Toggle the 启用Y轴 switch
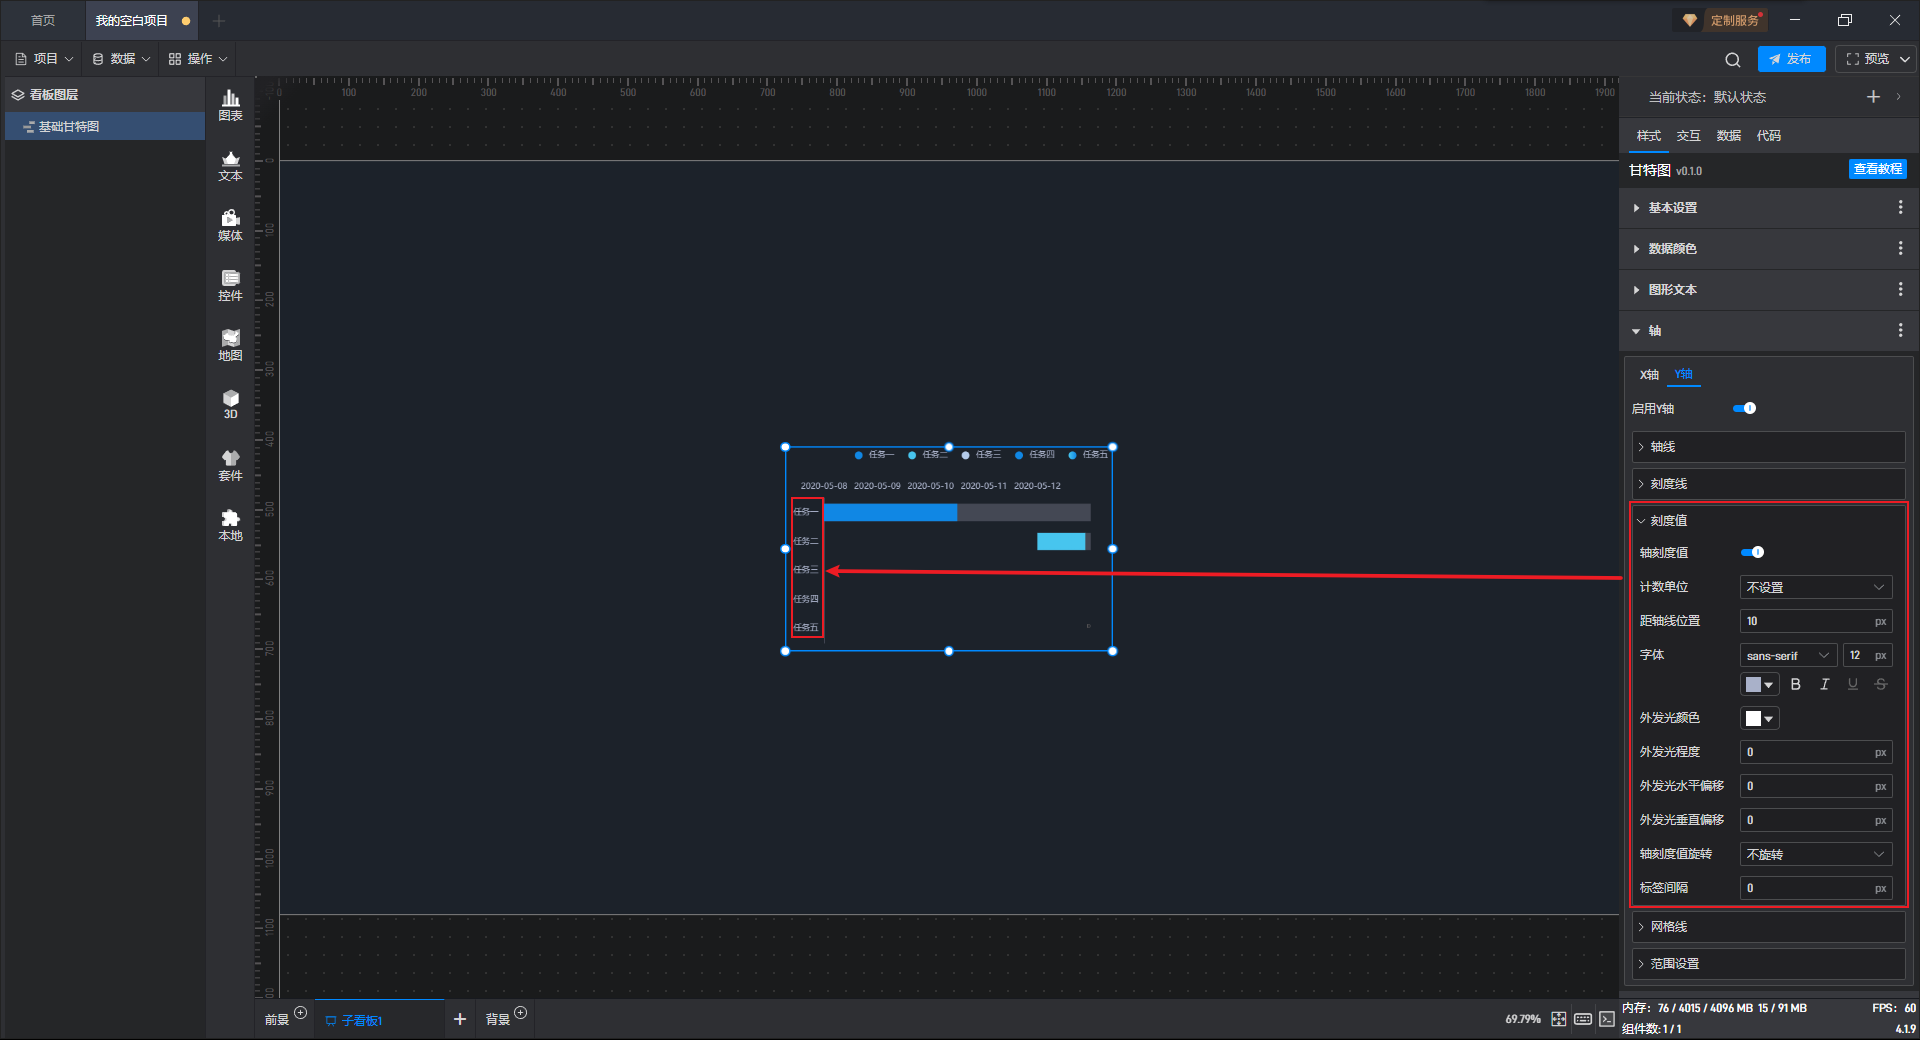The image size is (1920, 1040). tap(1744, 408)
